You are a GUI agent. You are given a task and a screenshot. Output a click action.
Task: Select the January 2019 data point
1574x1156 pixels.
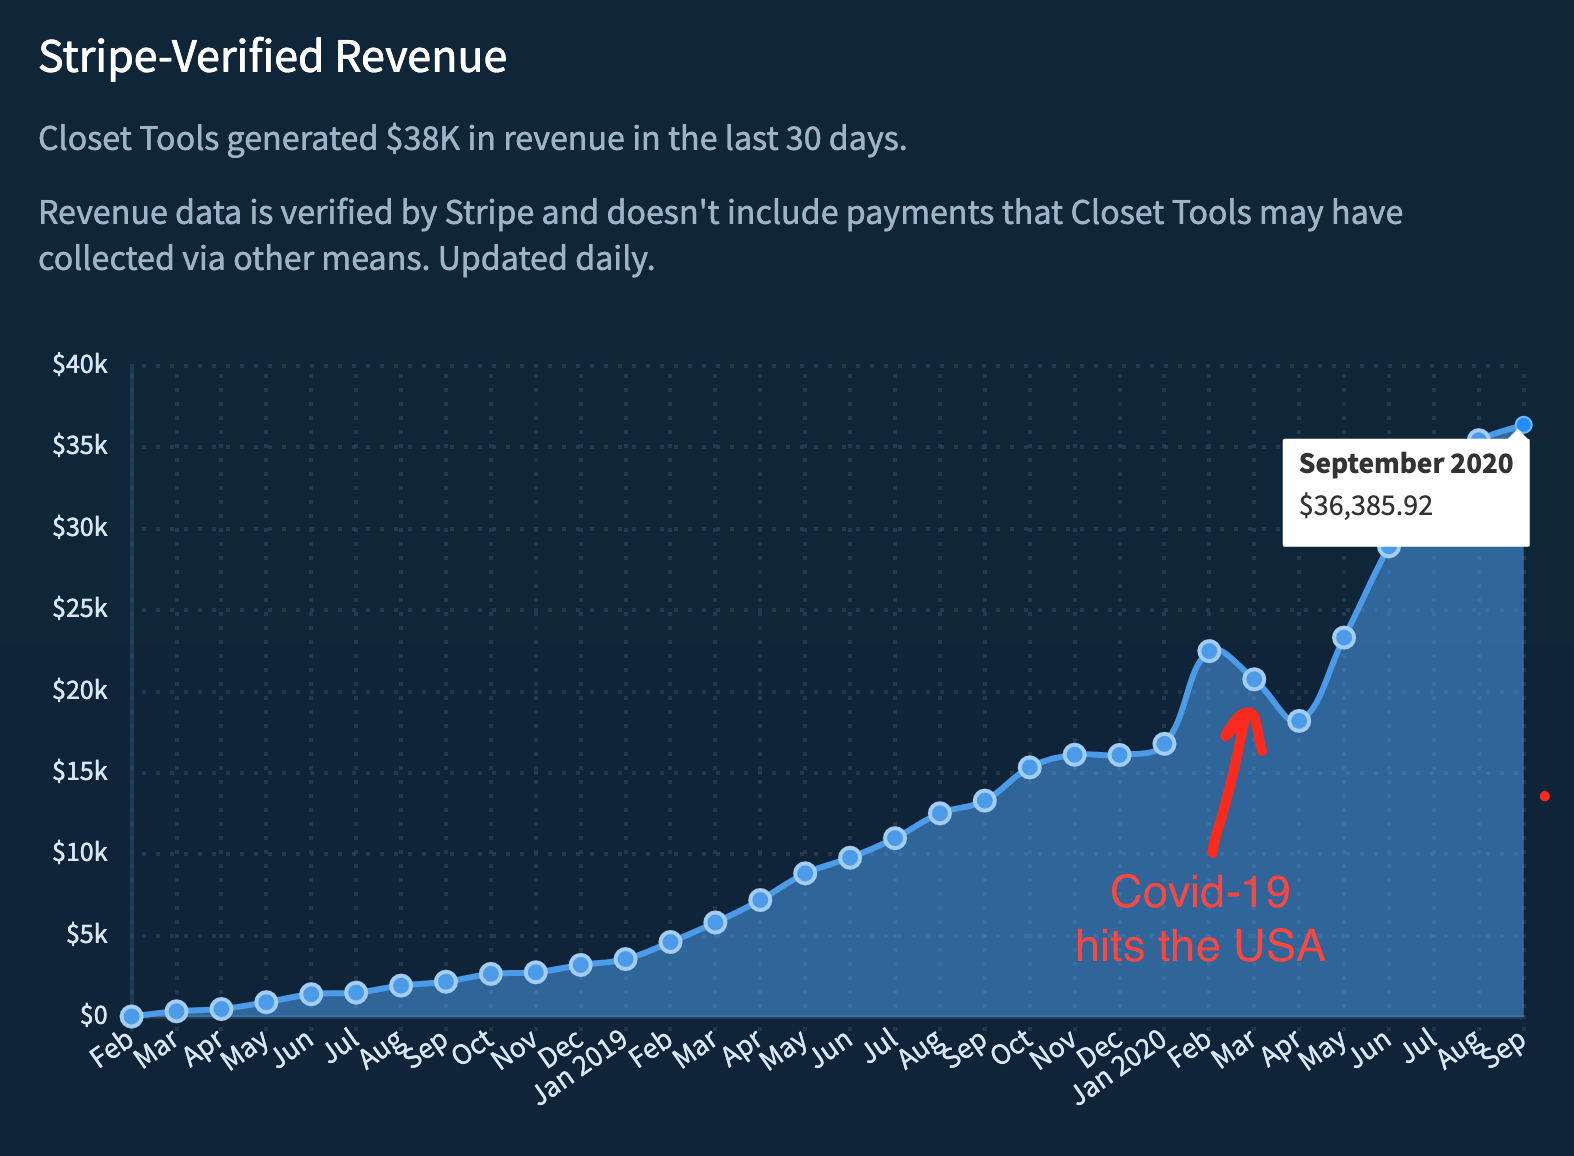(625, 959)
